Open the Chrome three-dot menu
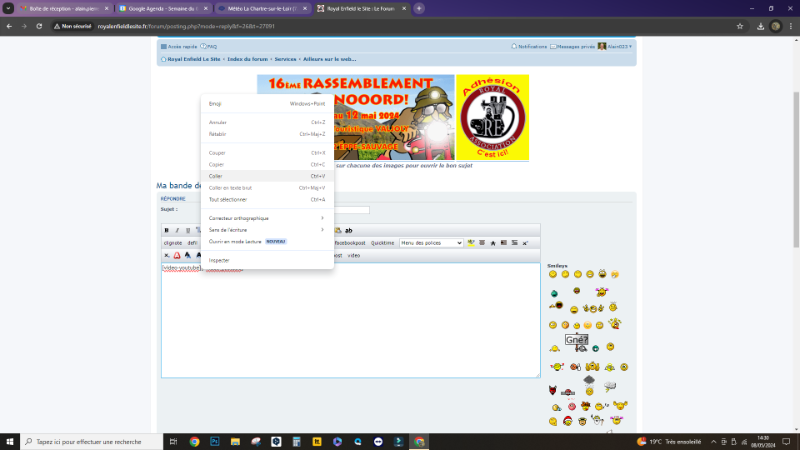 coord(790,26)
